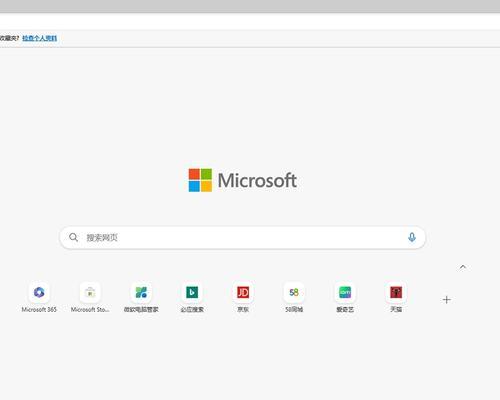This screenshot has width=500, height=400.
Task: Open the Microsoft 365 quick link icon
Action: [39, 292]
